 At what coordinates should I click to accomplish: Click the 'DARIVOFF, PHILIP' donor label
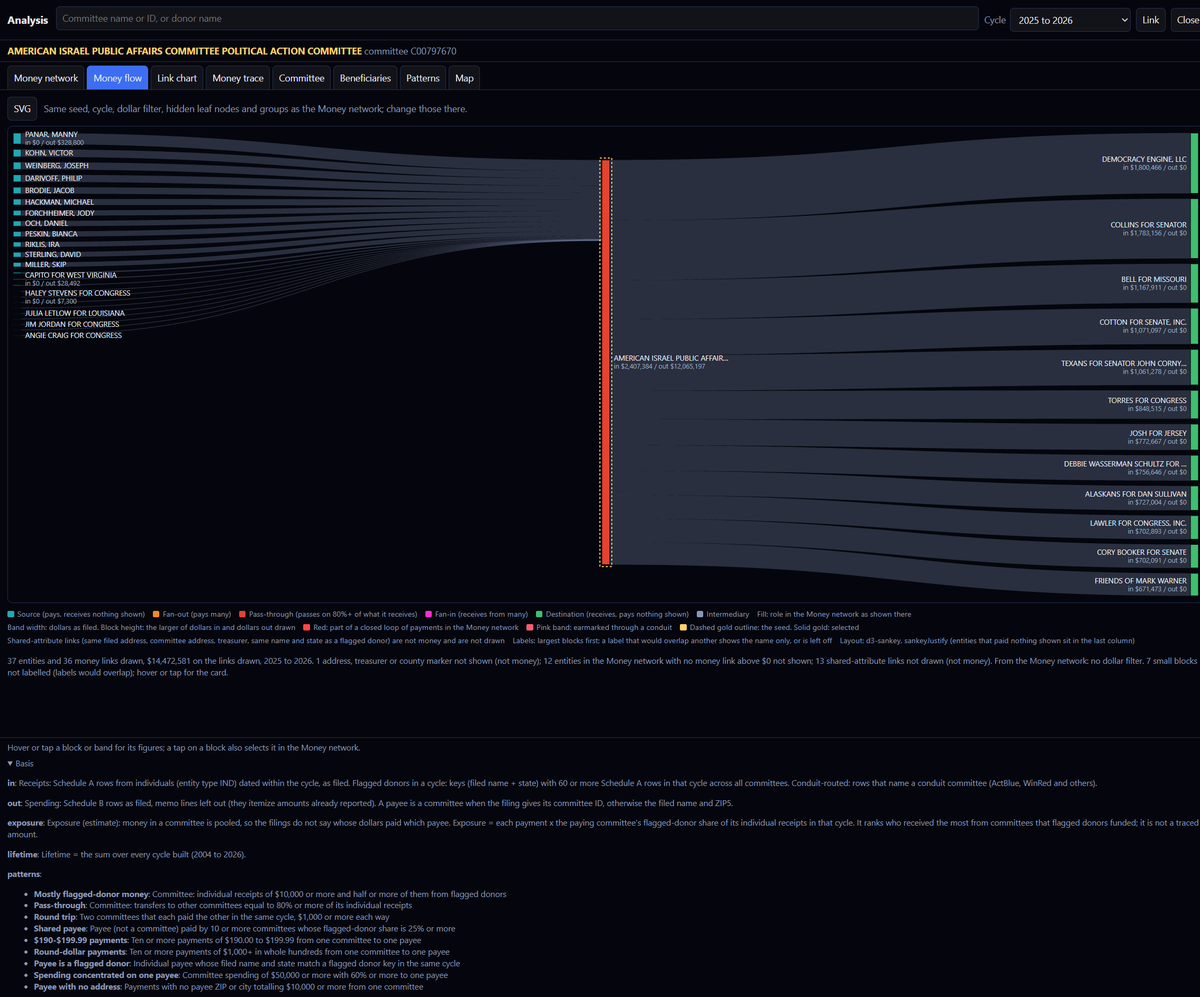pyautogui.click(x=54, y=178)
